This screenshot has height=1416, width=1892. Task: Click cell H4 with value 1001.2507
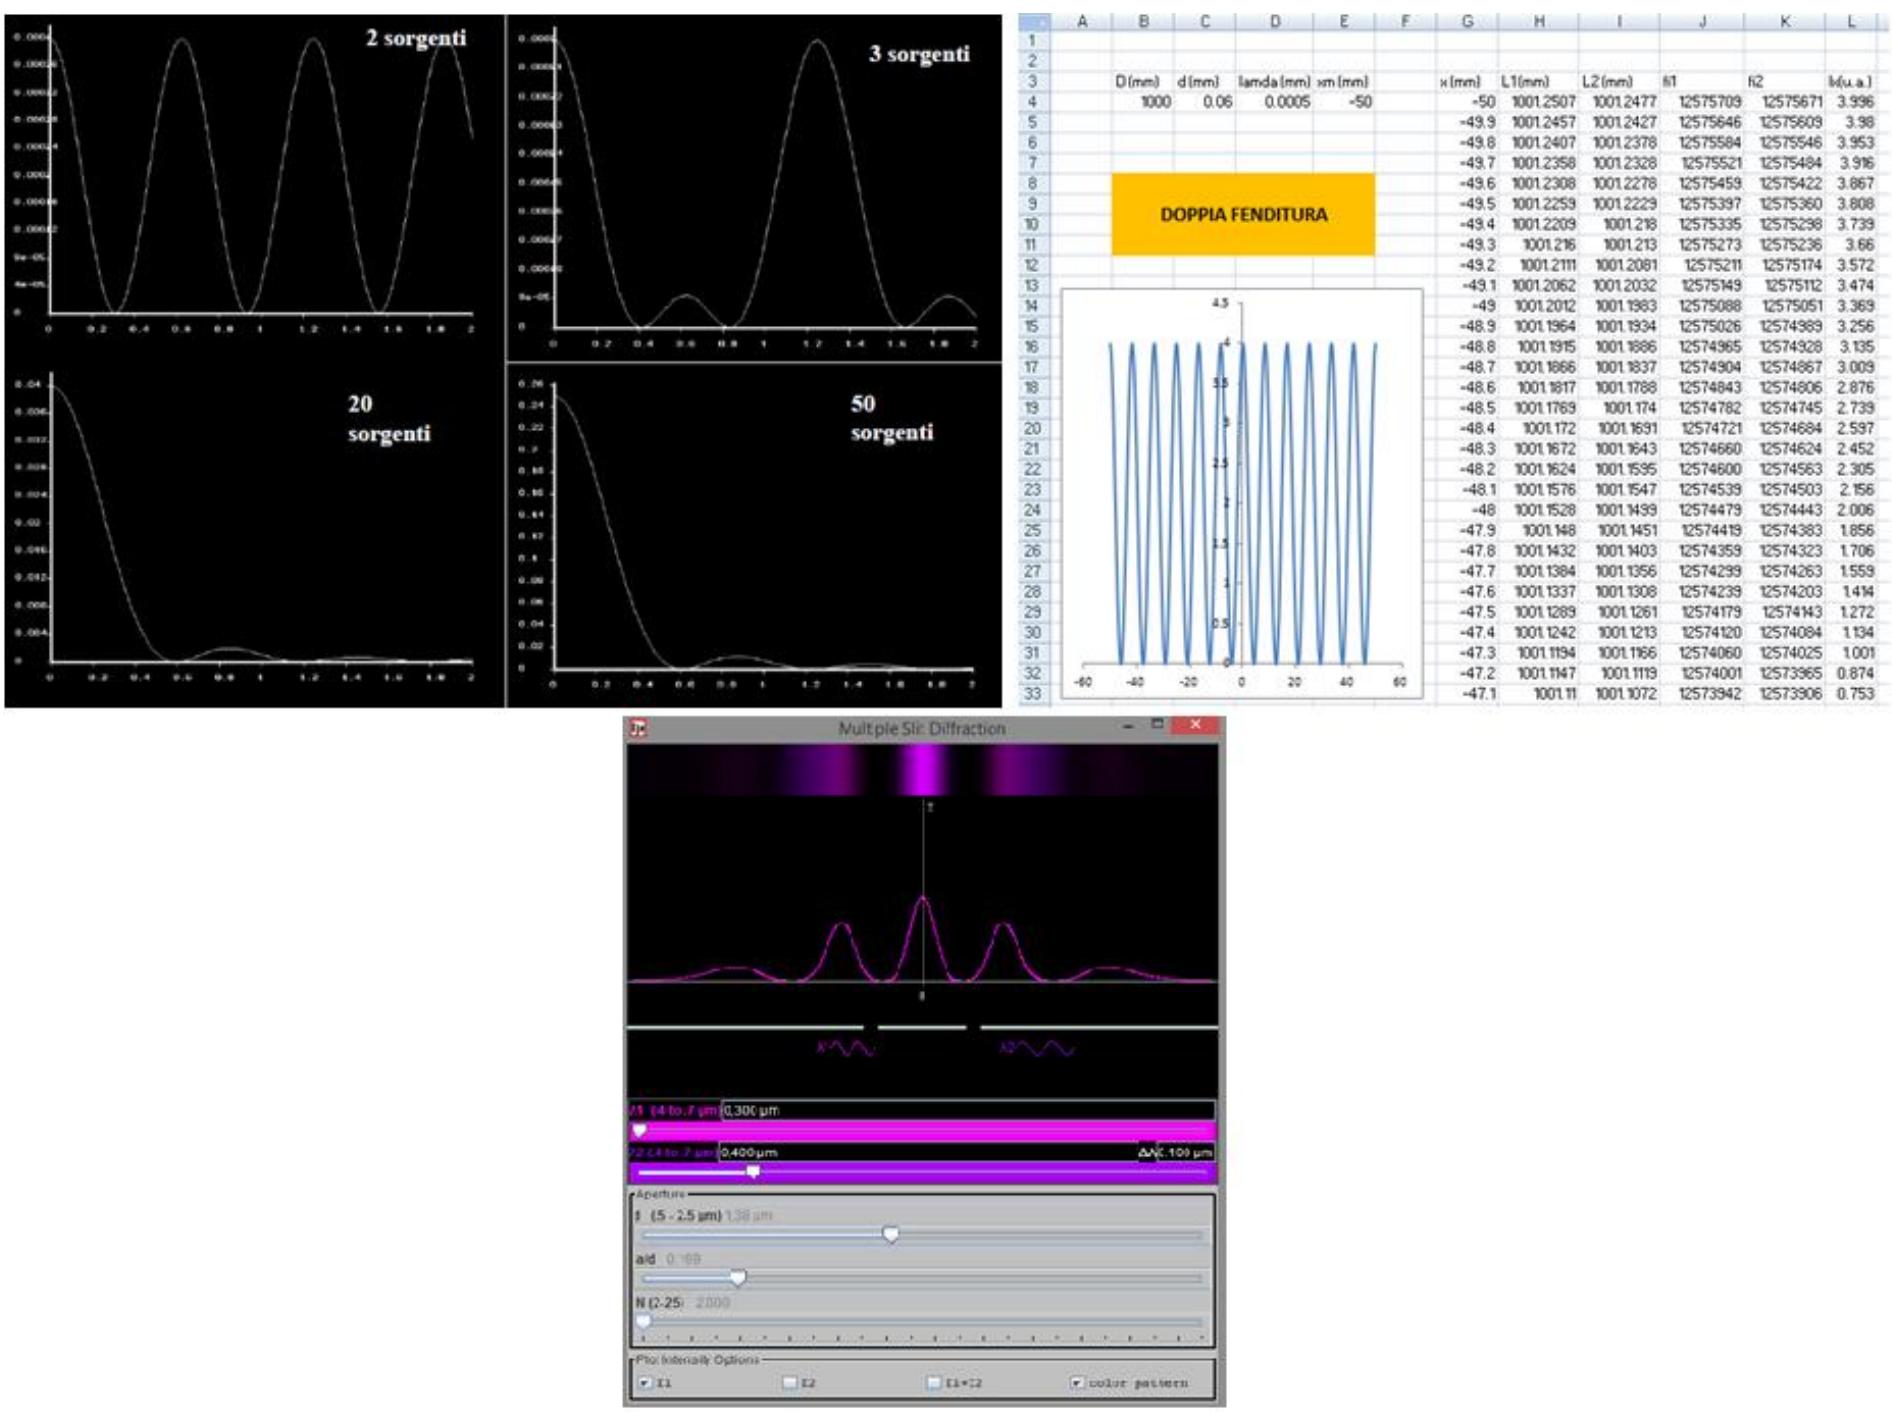(x=1538, y=102)
